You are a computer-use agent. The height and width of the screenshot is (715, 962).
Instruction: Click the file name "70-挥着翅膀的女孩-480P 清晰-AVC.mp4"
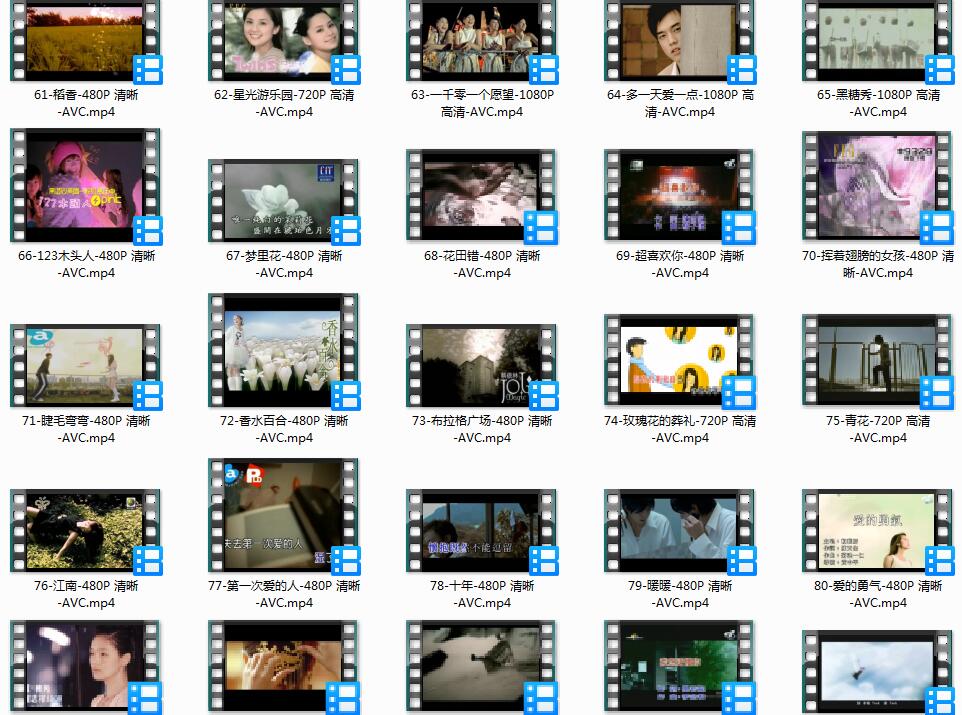point(879,264)
